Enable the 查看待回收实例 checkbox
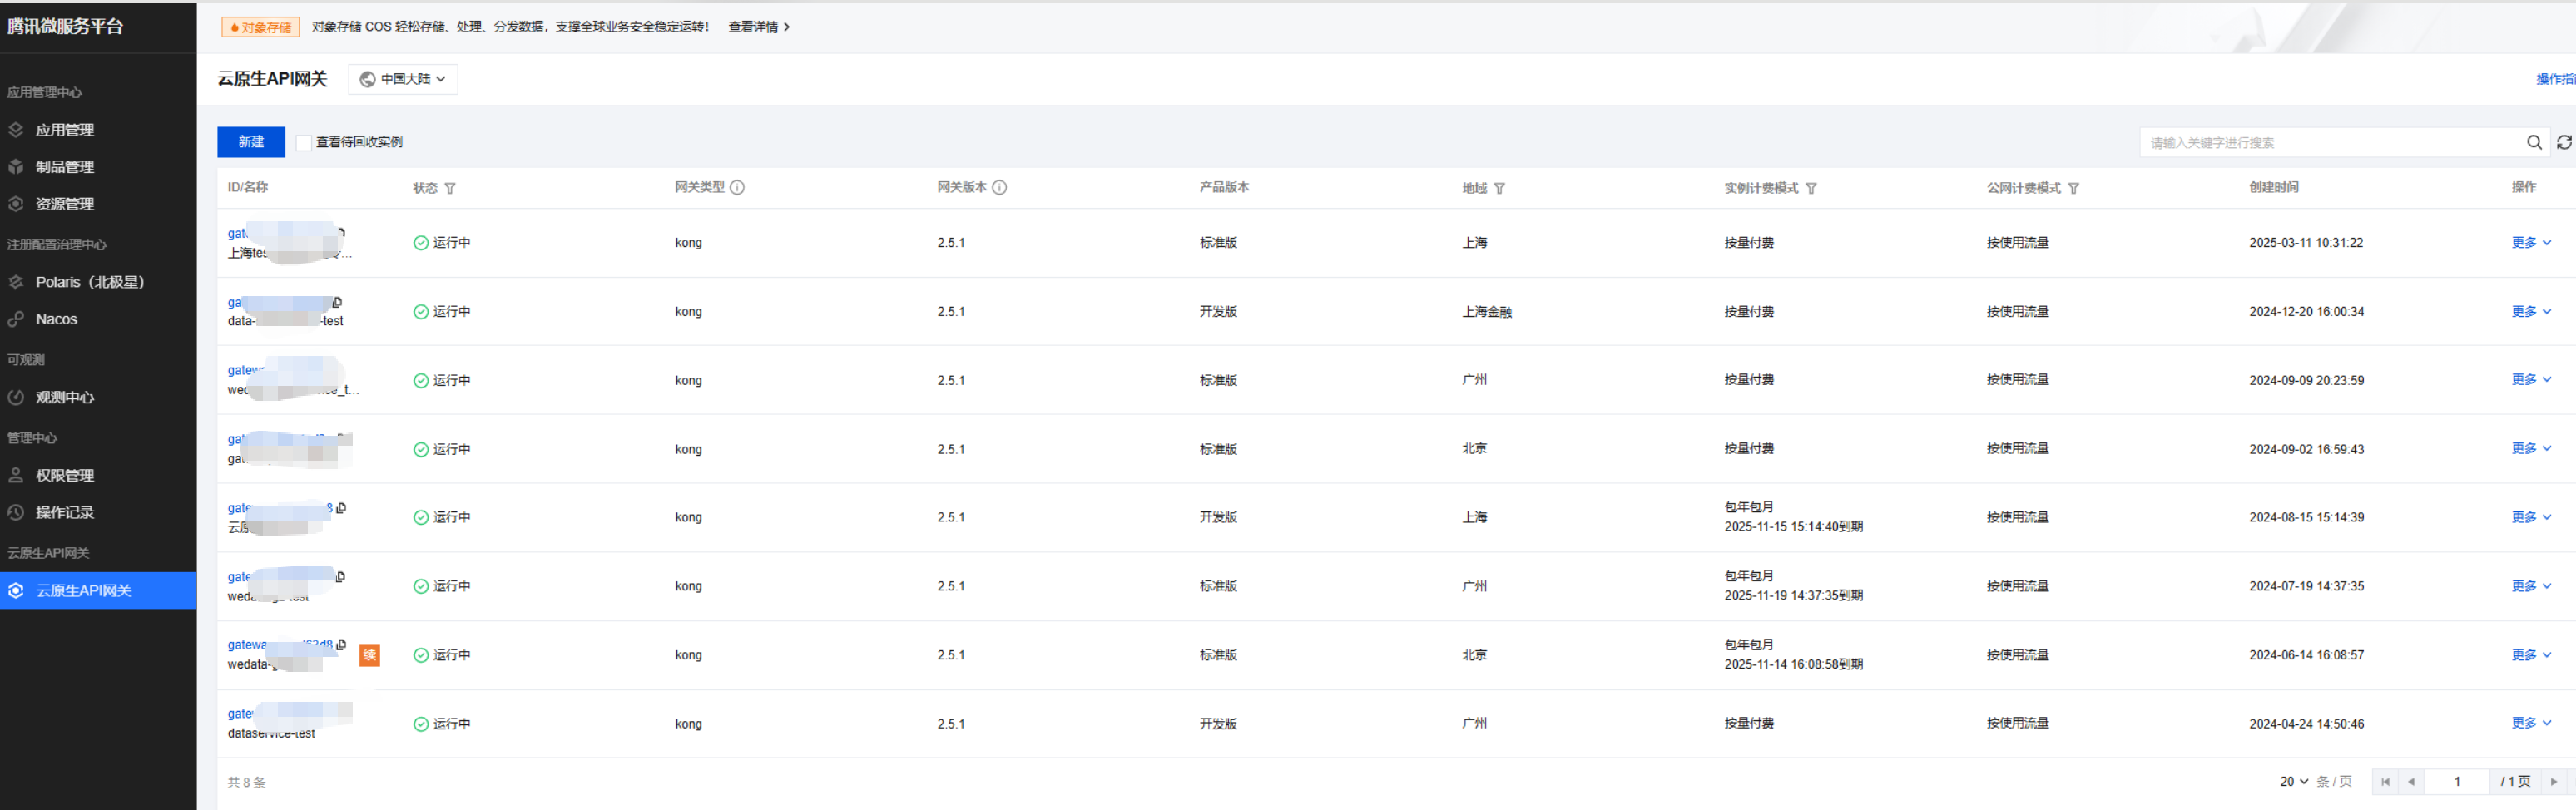The image size is (2576, 810). coord(304,142)
